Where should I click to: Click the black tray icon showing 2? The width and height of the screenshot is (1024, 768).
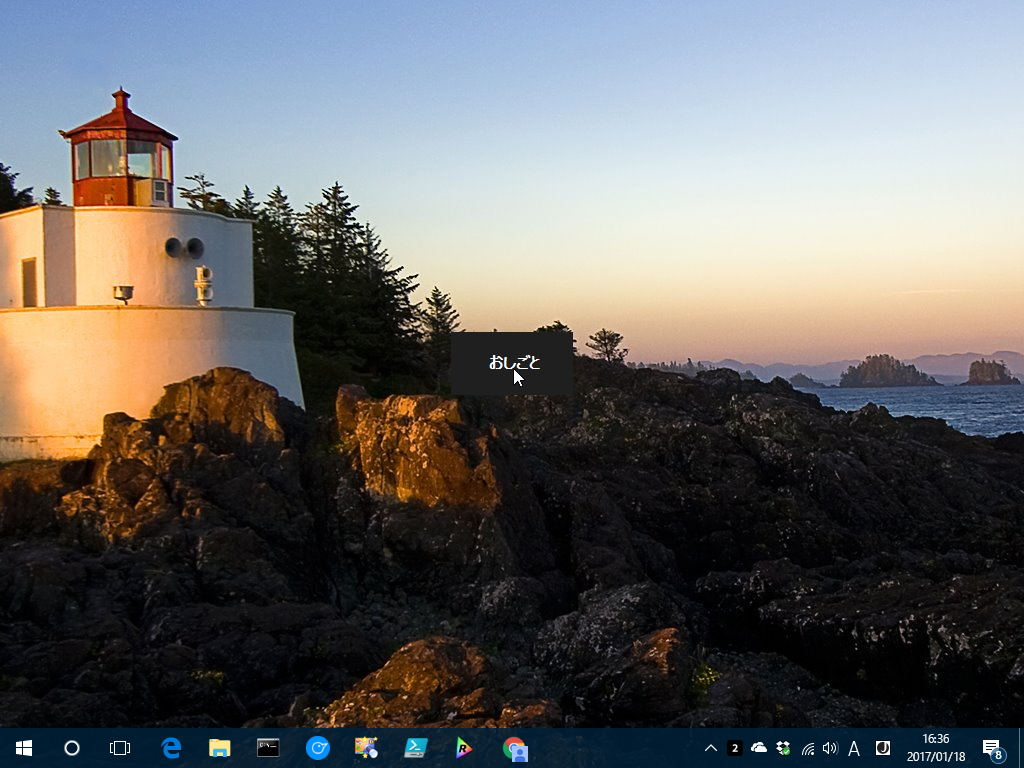pyautogui.click(x=735, y=748)
